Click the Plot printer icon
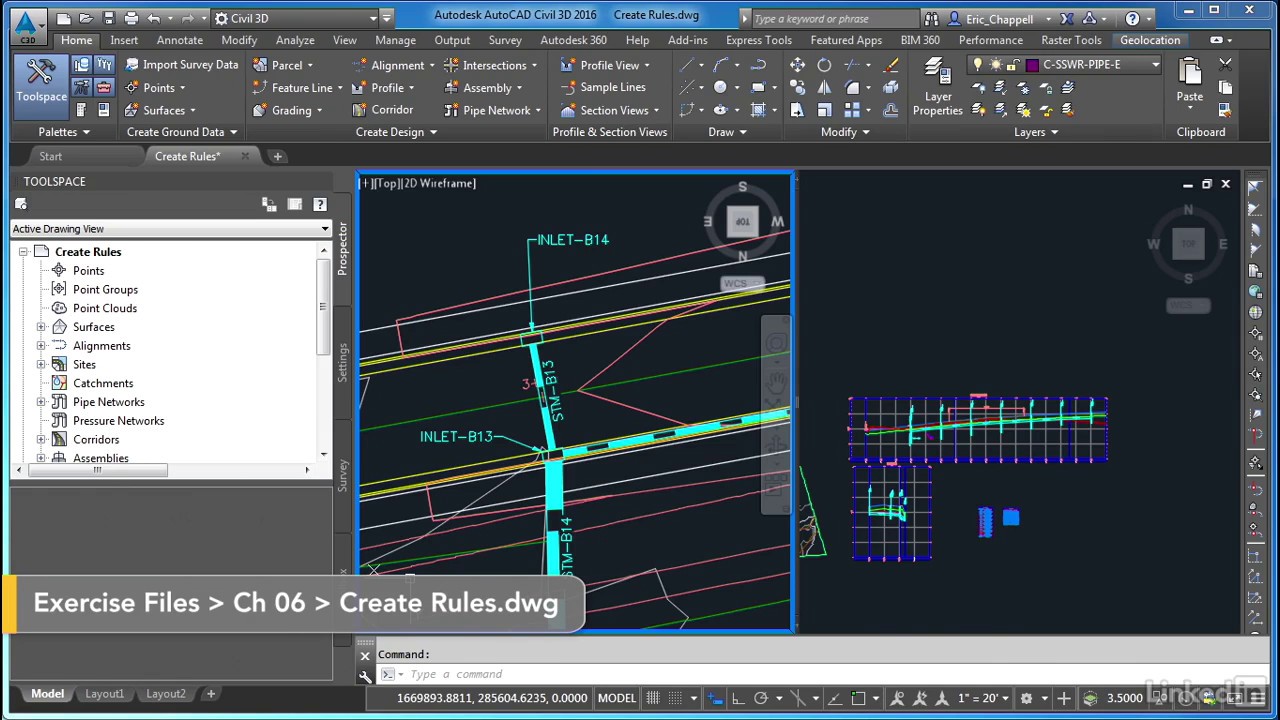This screenshot has height=720, width=1280. (x=133, y=18)
